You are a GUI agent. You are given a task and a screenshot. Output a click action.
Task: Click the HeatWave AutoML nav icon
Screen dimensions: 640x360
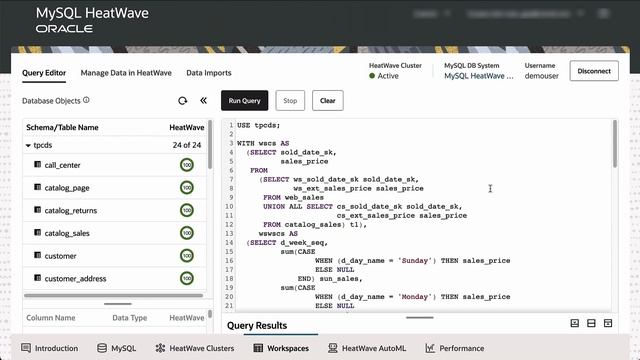333,348
